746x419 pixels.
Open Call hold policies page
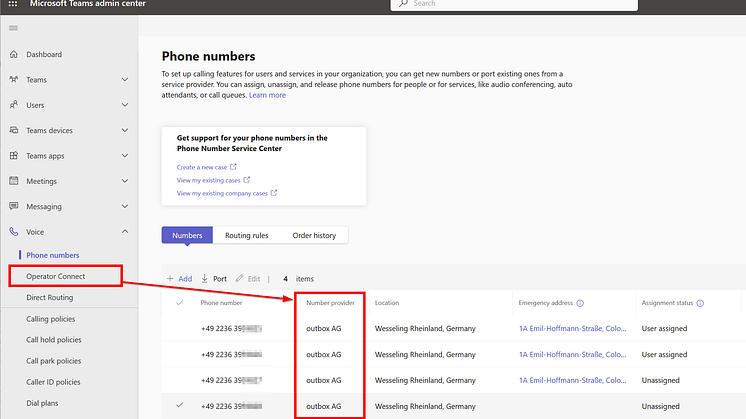[x=54, y=340]
